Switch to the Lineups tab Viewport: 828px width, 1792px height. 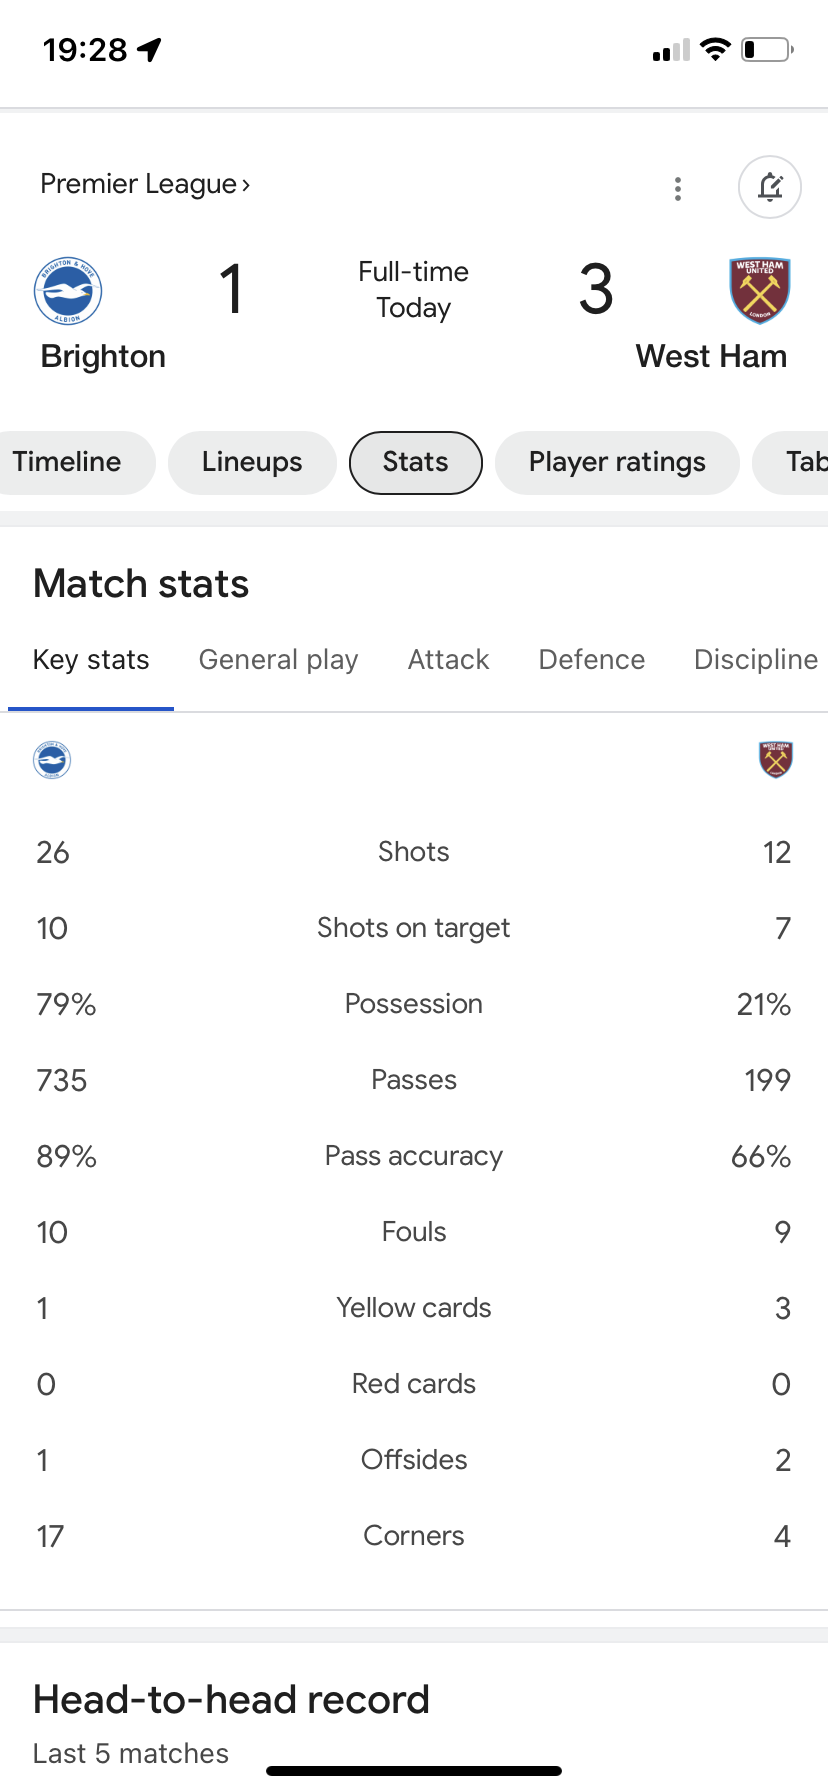(x=252, y=462)
